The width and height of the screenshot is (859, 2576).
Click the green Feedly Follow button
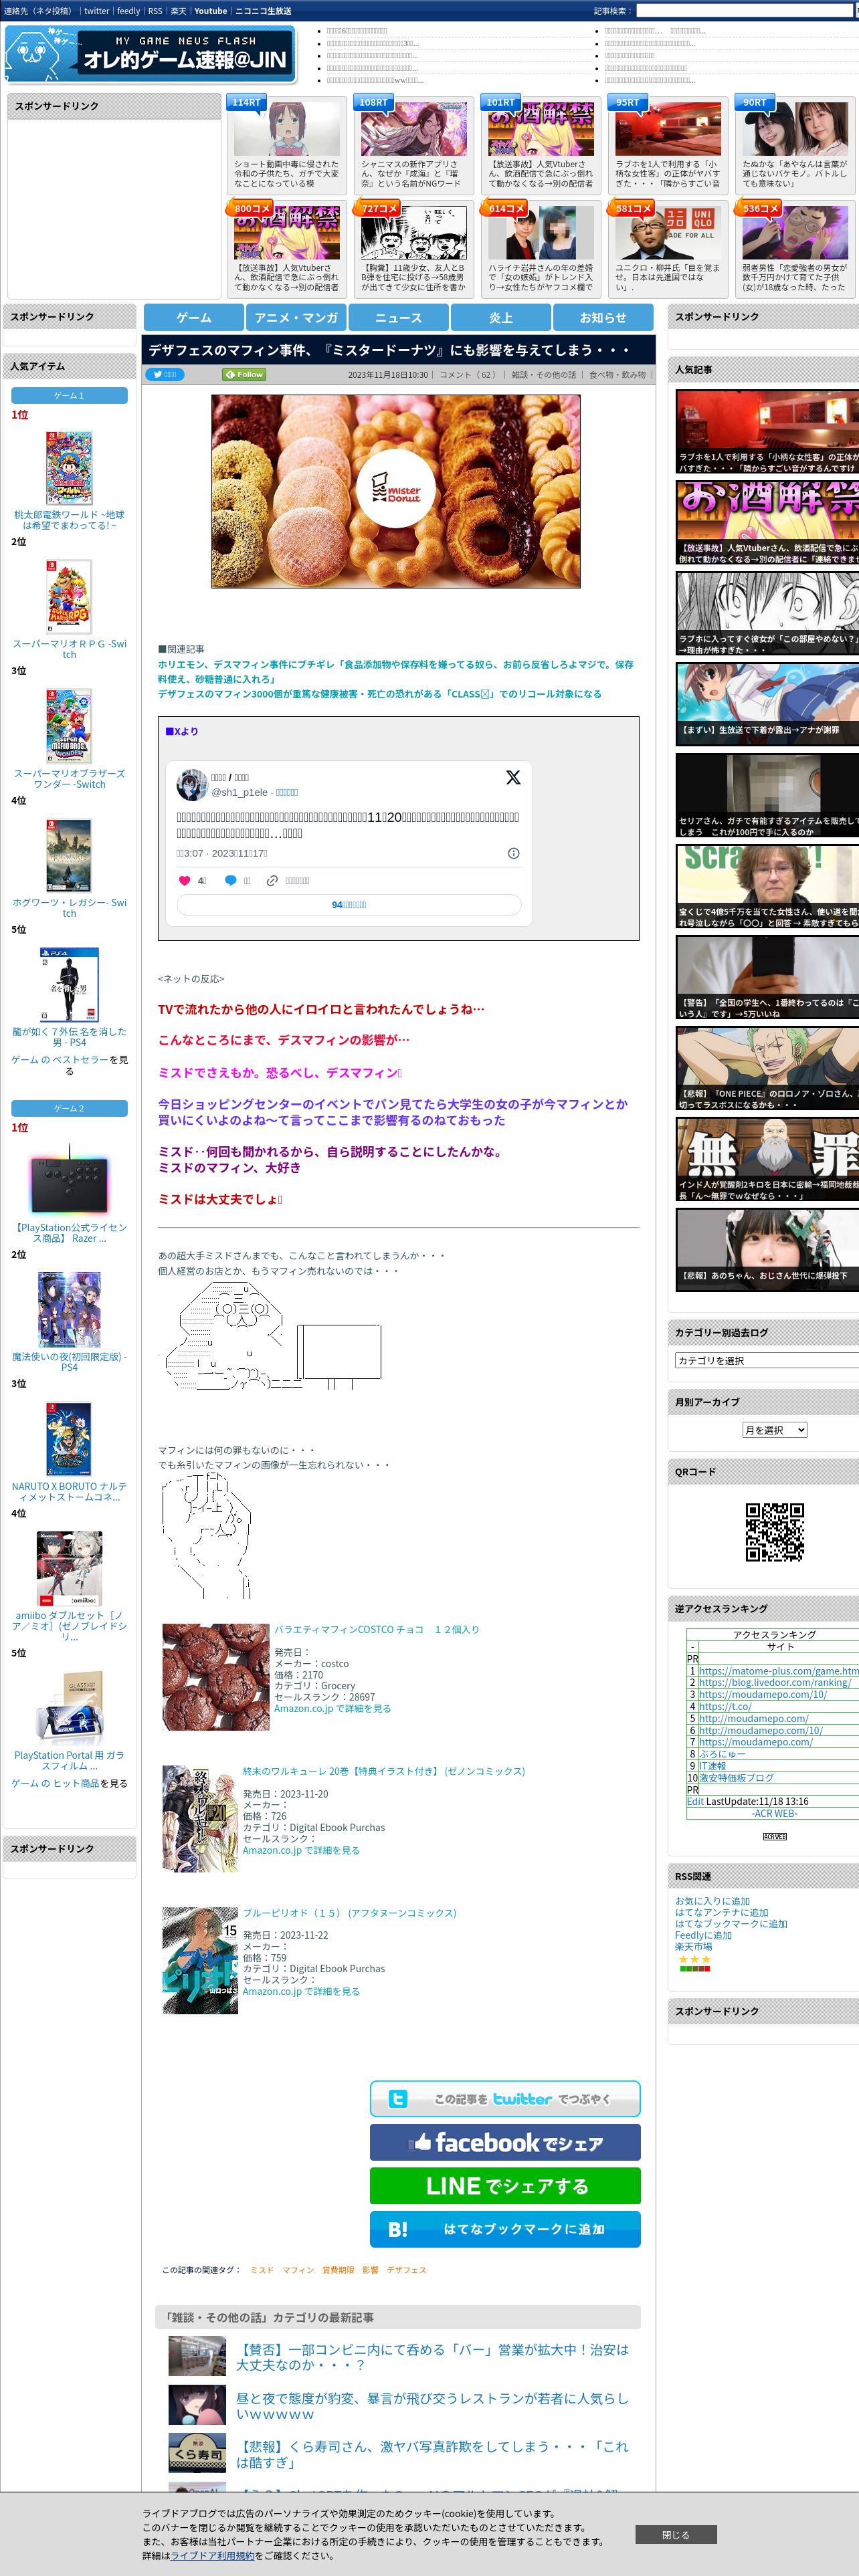244,374
